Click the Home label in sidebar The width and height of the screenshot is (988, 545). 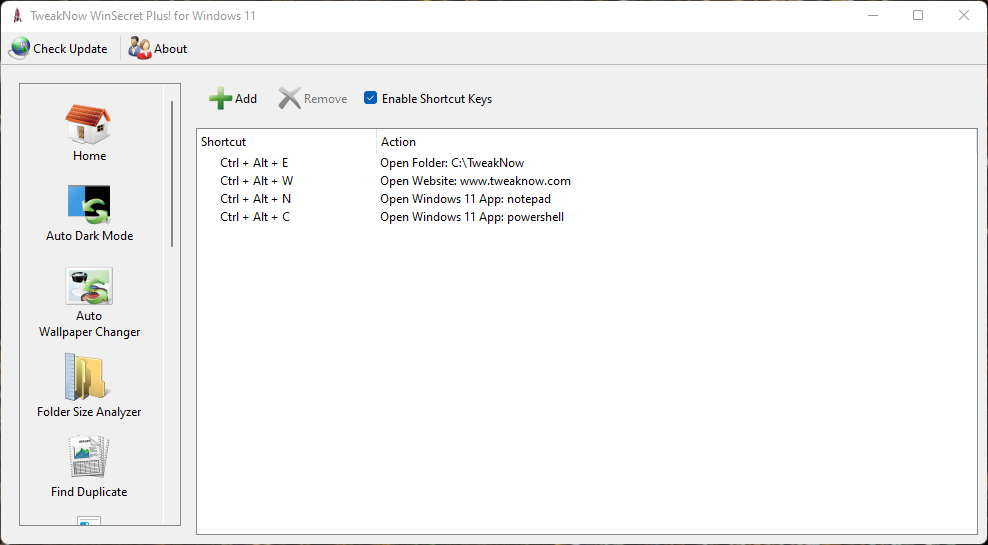(x=89, y=156)
